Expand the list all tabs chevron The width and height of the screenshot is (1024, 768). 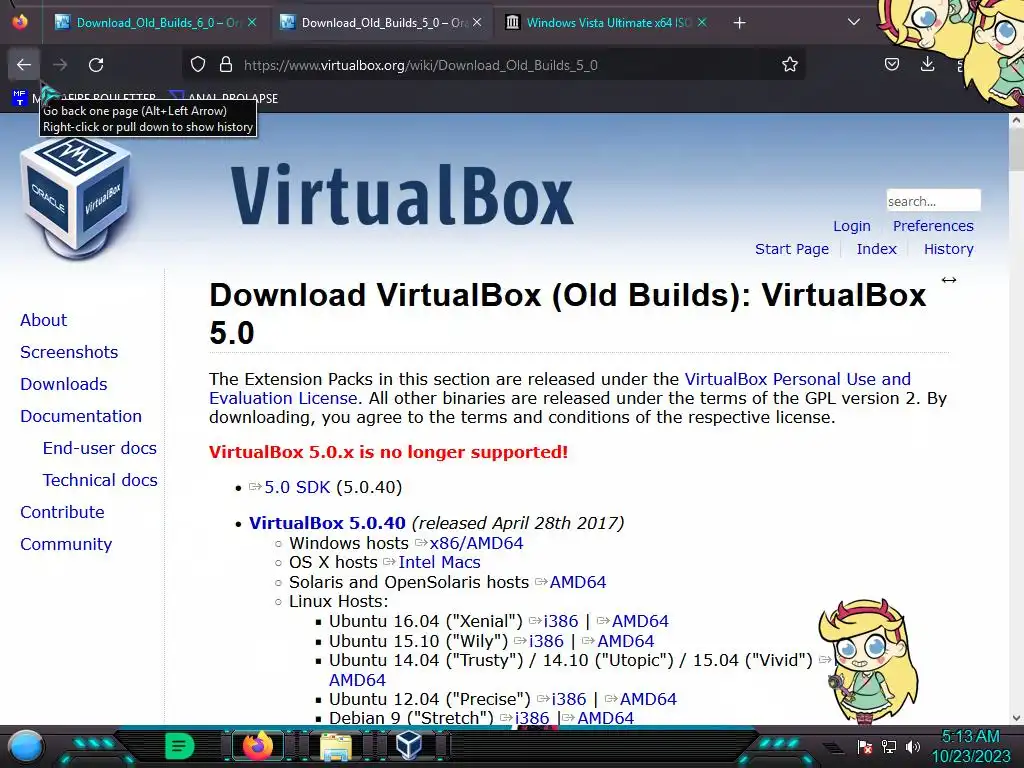coord(854,22)
